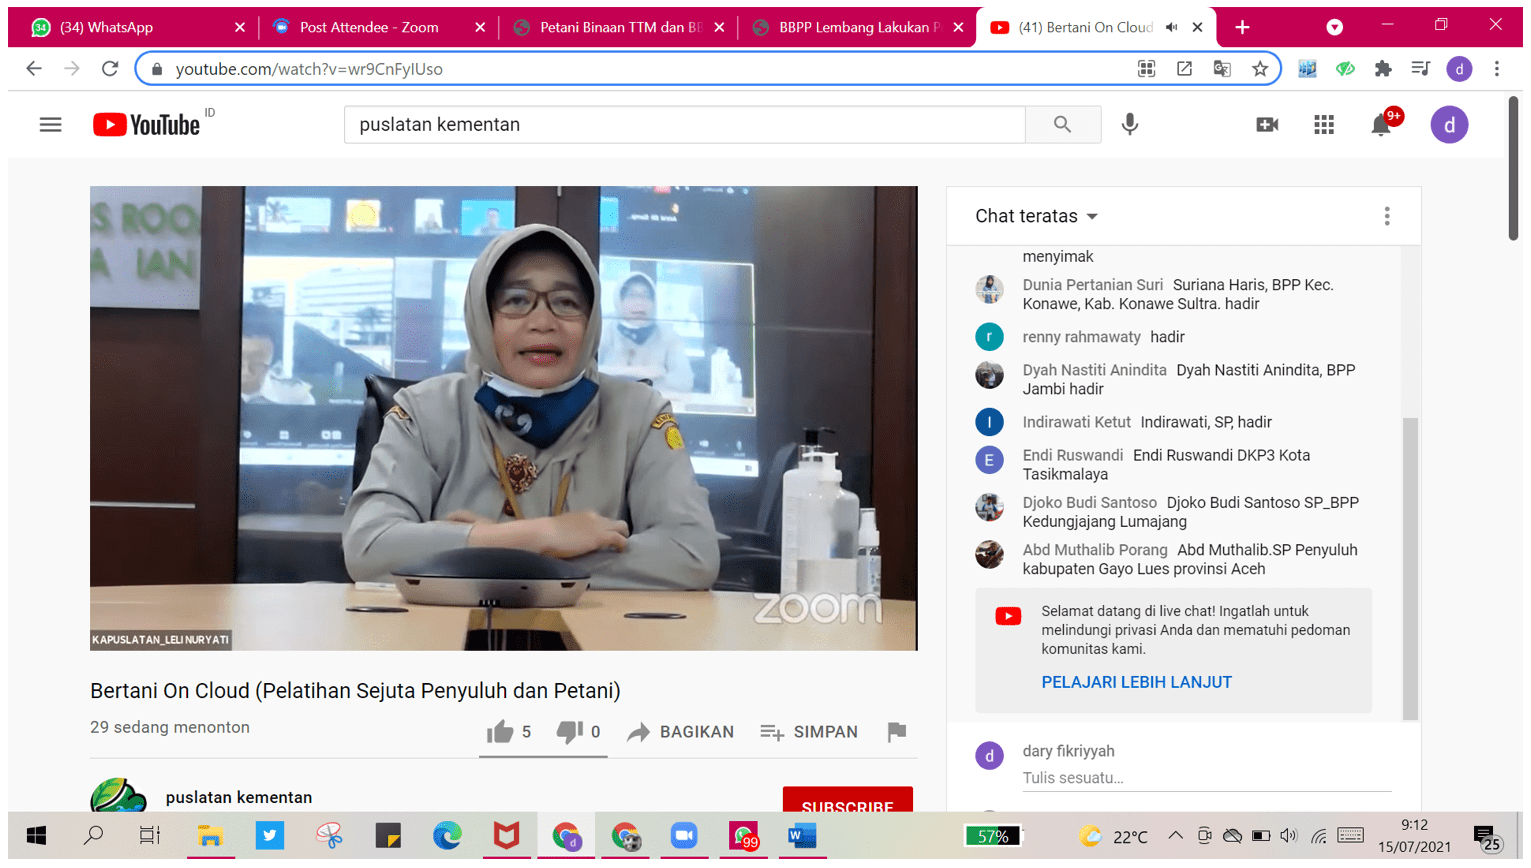This screenshot has width=1531, height=868.
Task: Open the YouTube apps grid
Action: (1323, 125)
